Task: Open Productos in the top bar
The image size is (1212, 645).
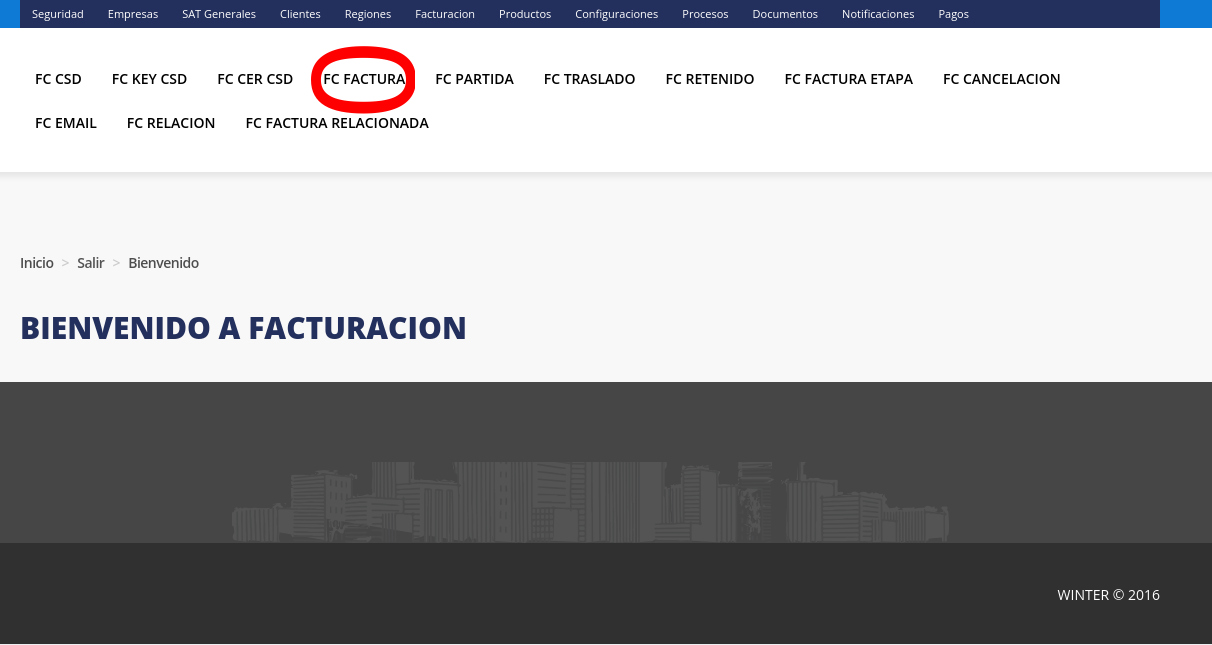Action: [525, 14]
